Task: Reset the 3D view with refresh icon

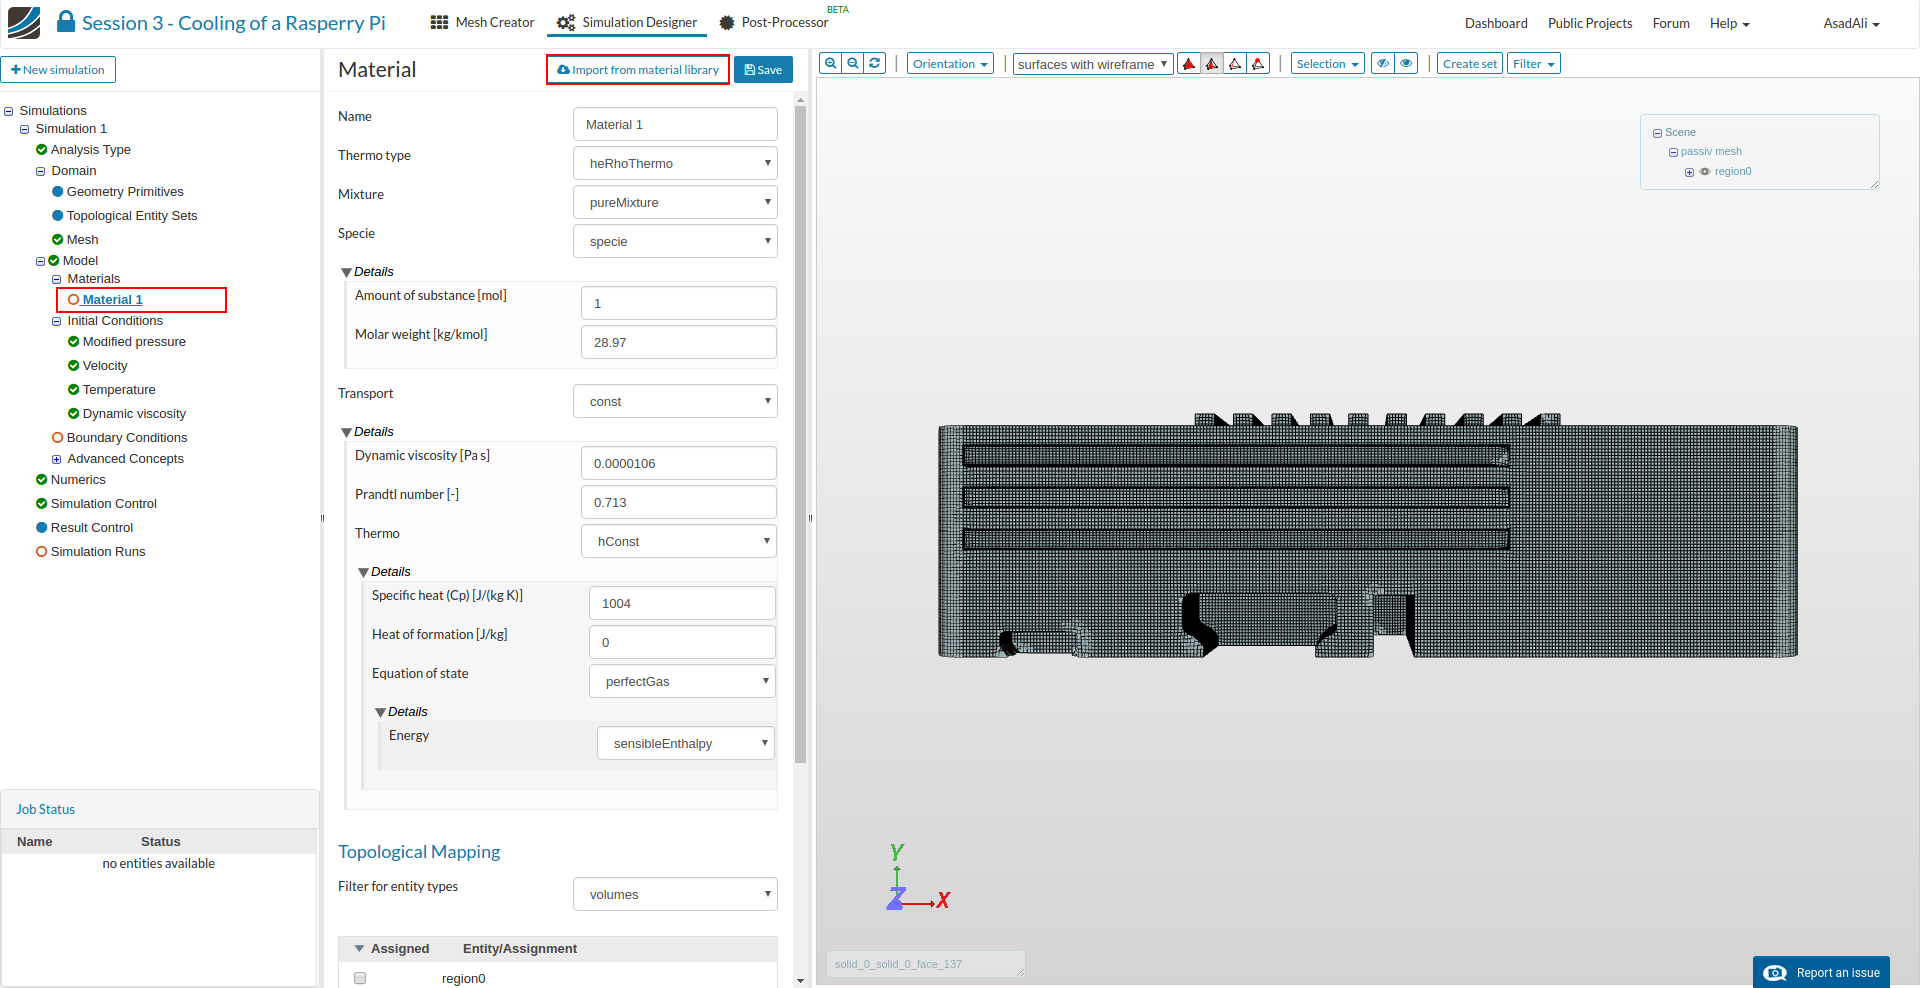Action: (875, 63)
